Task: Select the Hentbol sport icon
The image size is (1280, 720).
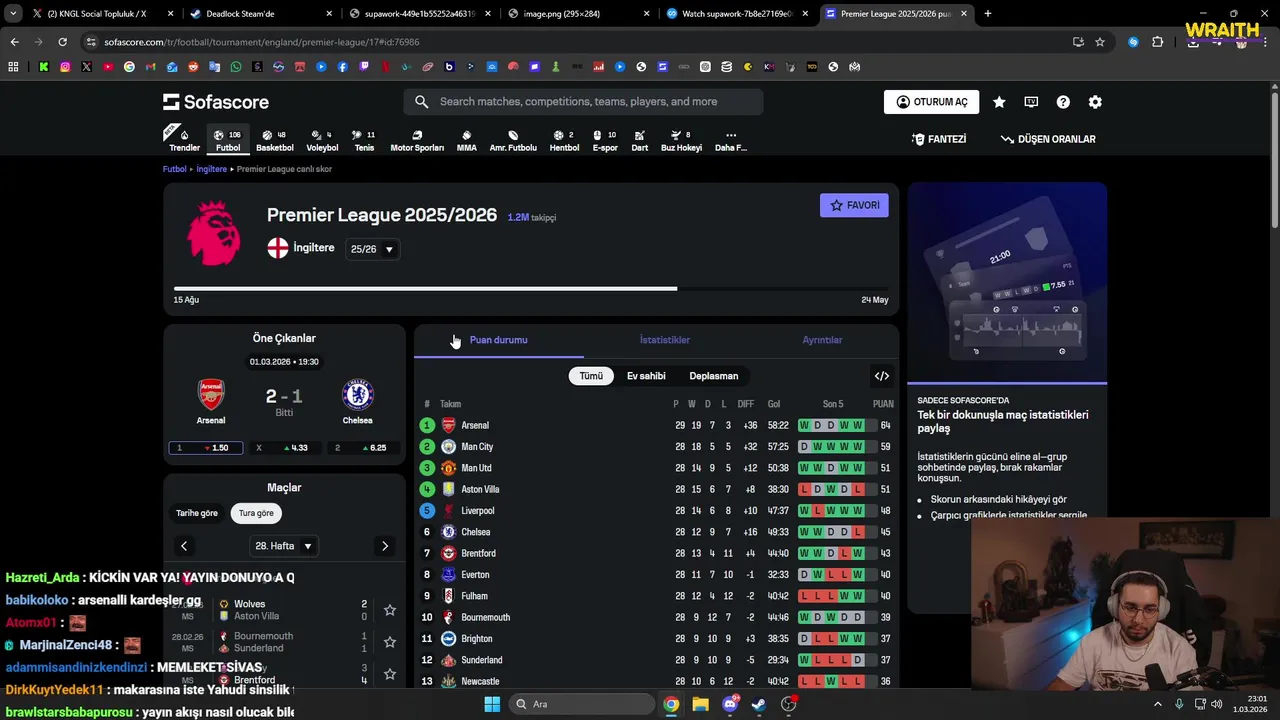Action: tap(564, 140)
